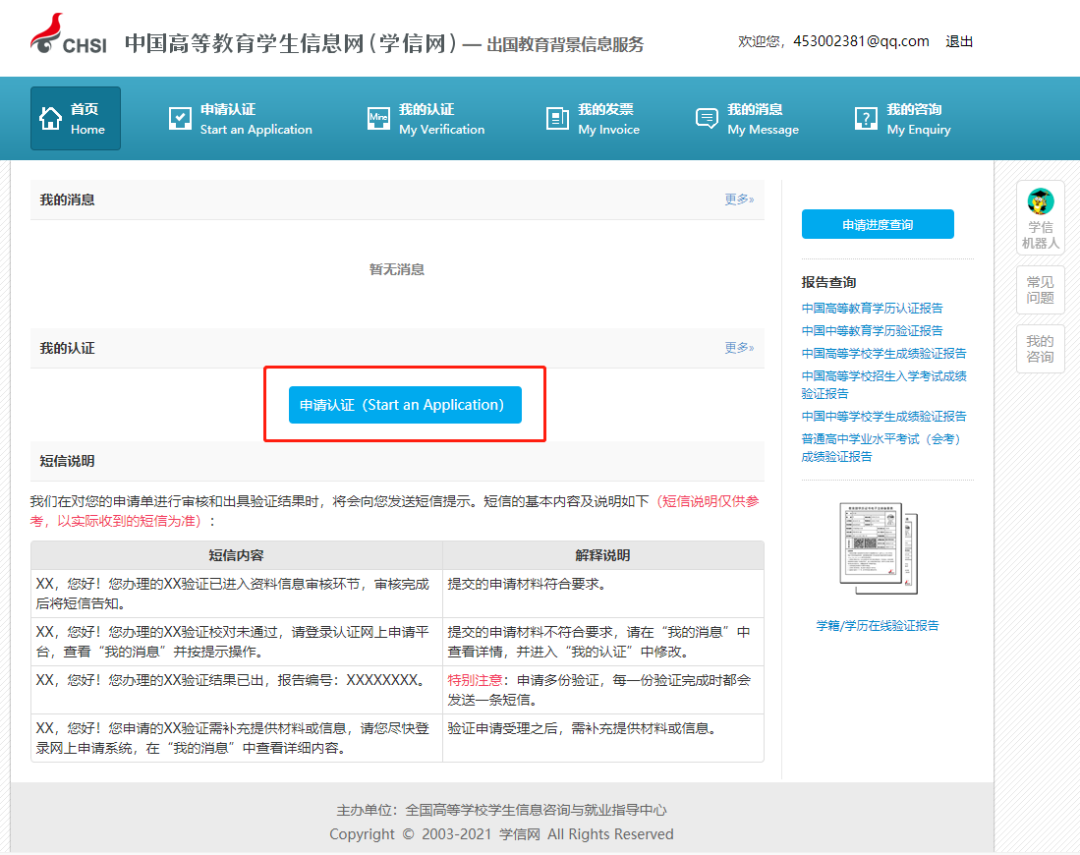Open 我的咨询 from the right sidebar

[x=1040, y=348]
